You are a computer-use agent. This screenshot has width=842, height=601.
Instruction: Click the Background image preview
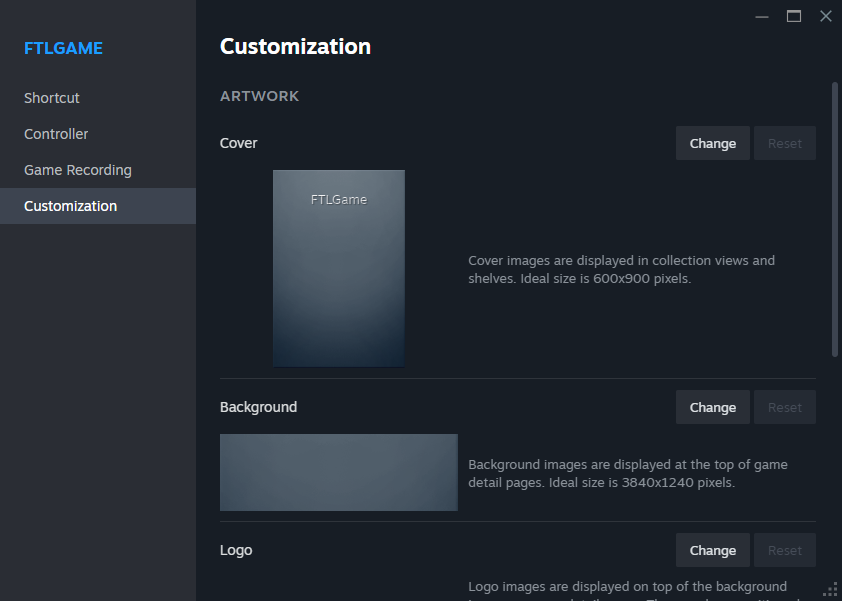339,472
